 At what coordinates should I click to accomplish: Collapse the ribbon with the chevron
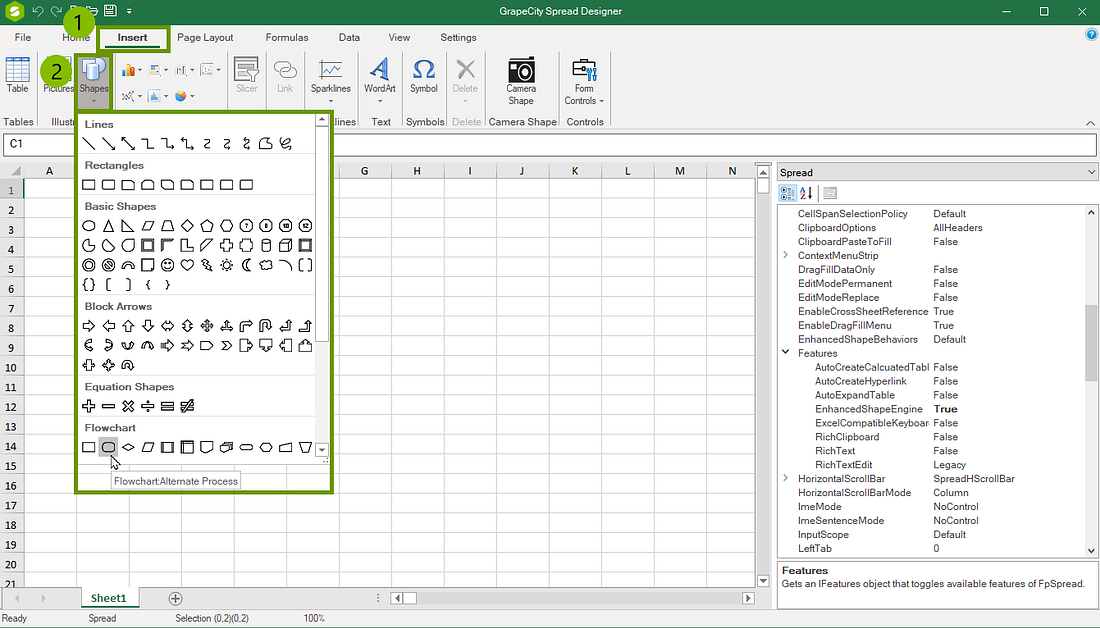(1090, 123)
